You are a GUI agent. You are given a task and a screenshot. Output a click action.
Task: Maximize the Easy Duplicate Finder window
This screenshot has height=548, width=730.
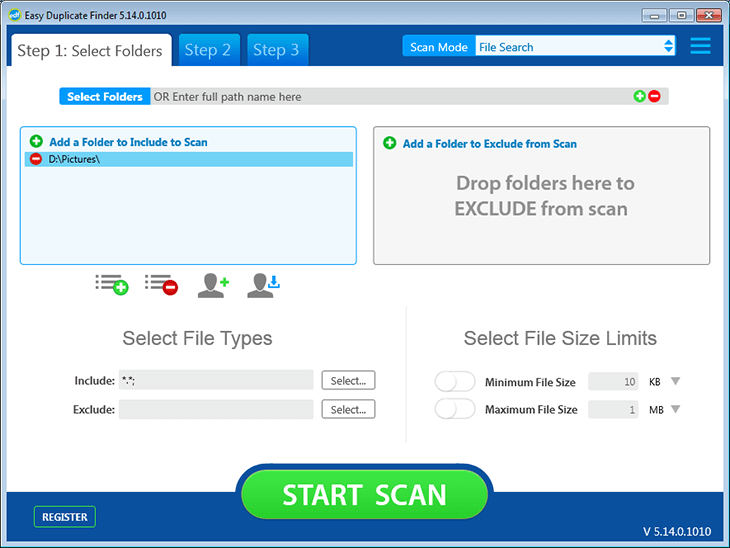point(682,15)
